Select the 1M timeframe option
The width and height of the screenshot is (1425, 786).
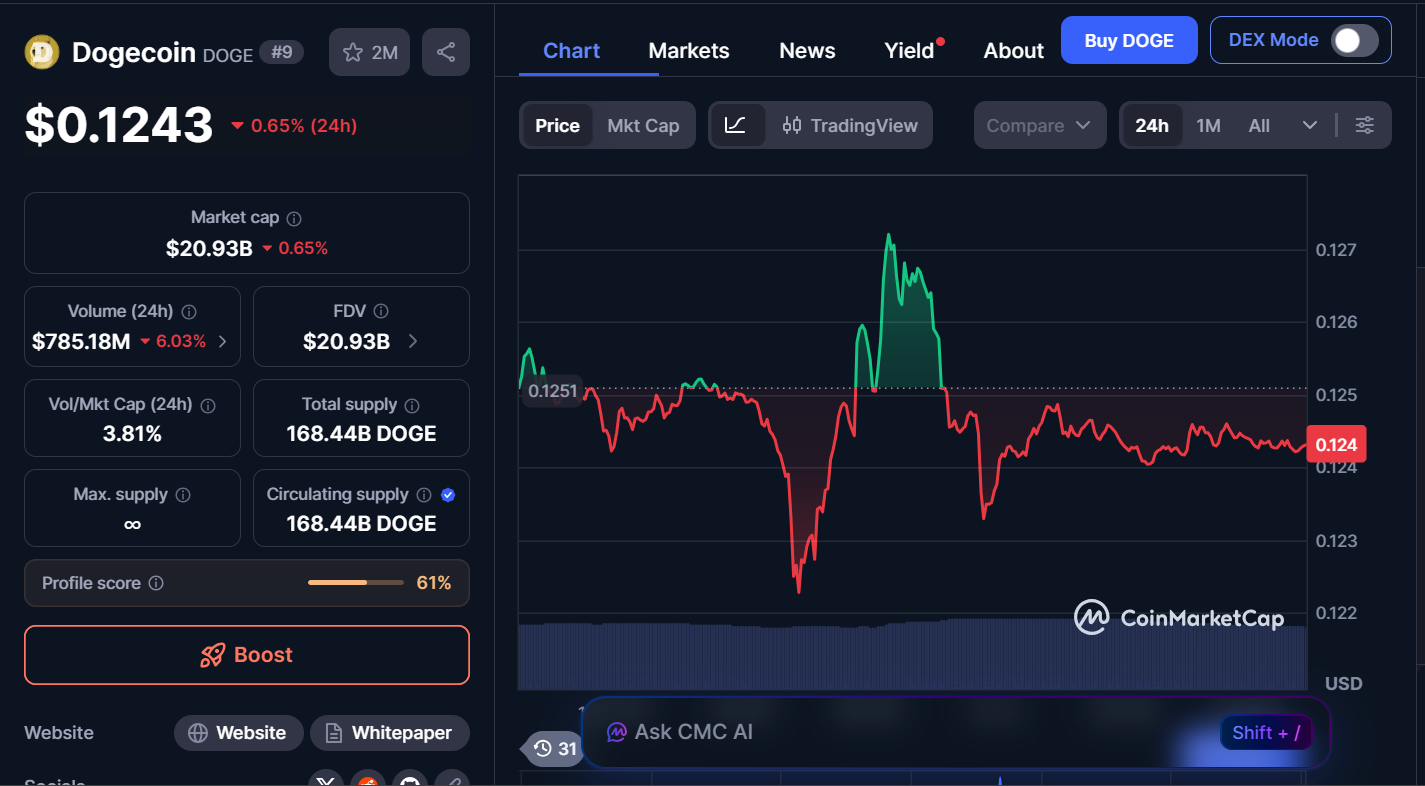[x=1208, y=125]
